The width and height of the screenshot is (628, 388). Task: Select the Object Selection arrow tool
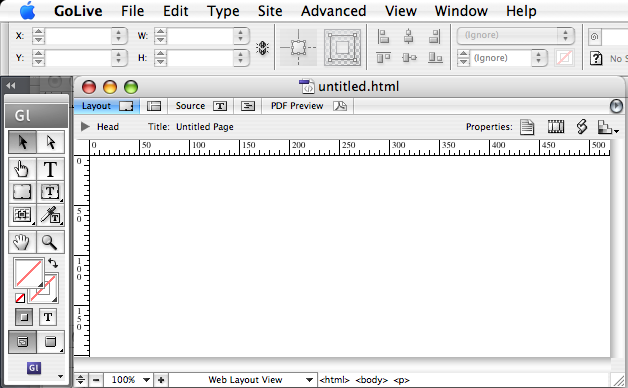22,142
